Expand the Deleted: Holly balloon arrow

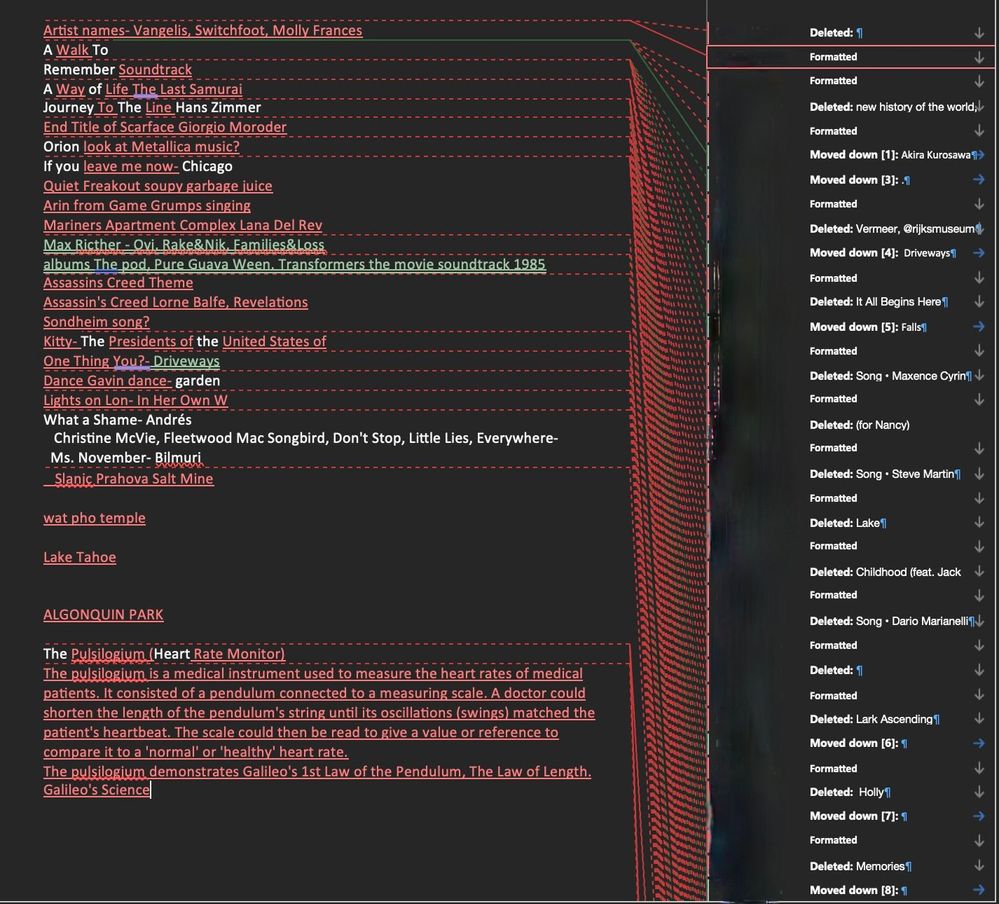tap(980, 792)
